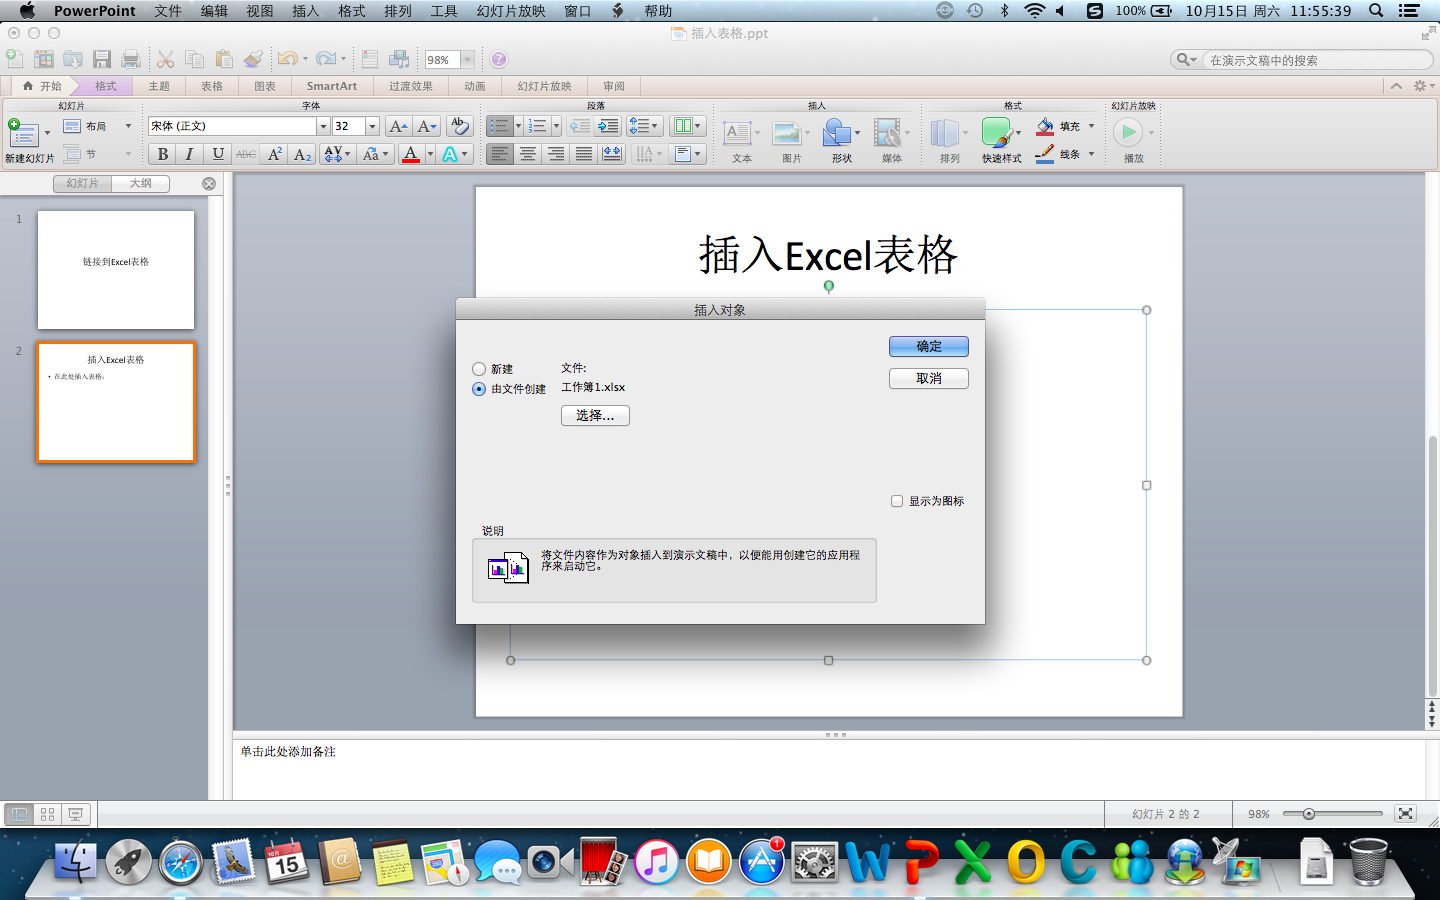This screenshot has height=900, width=1440.
Task: Open the font name dropdown arrow
Action: (323, 126)
